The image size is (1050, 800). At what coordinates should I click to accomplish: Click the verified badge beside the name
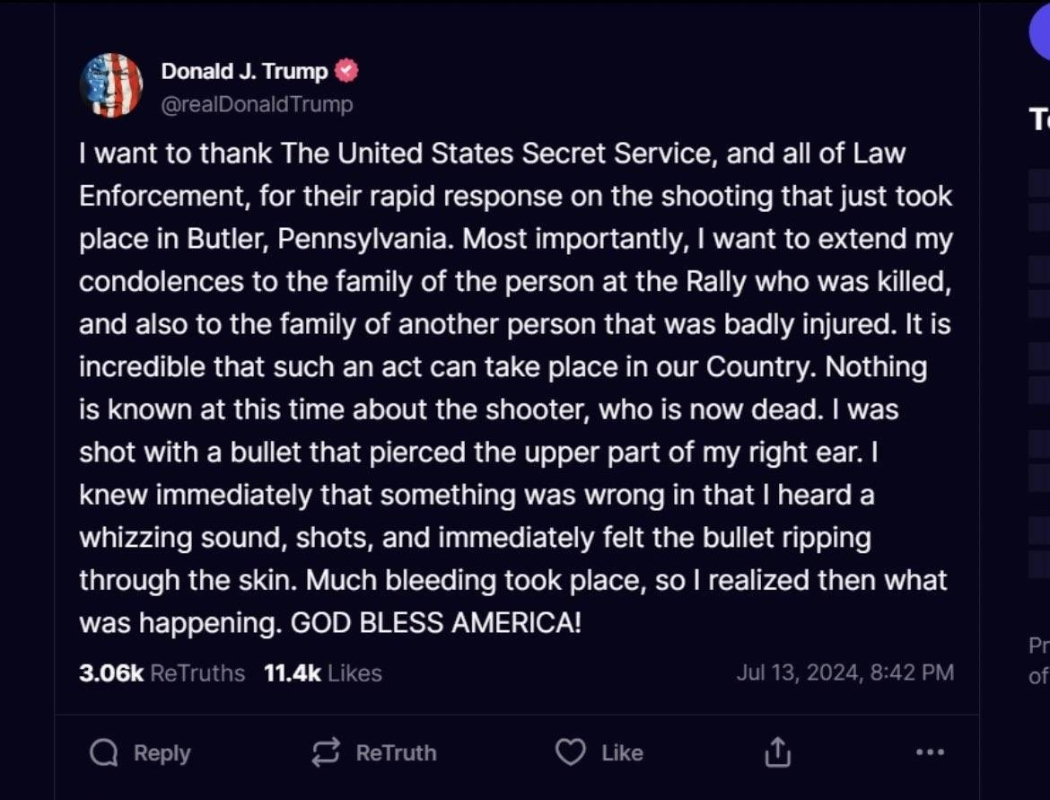pyautogui.click(x=347, y=71)
